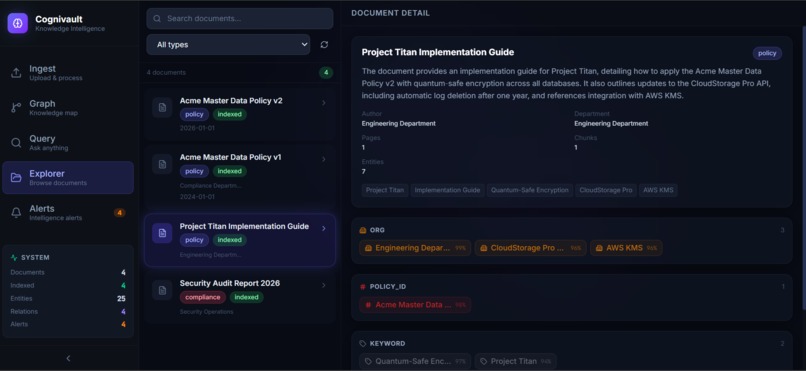The width and height of the screenshot is (806, 371).
Task: Click the Project Titan Implementation Guide file icon
Action: (x=162, y=233)
